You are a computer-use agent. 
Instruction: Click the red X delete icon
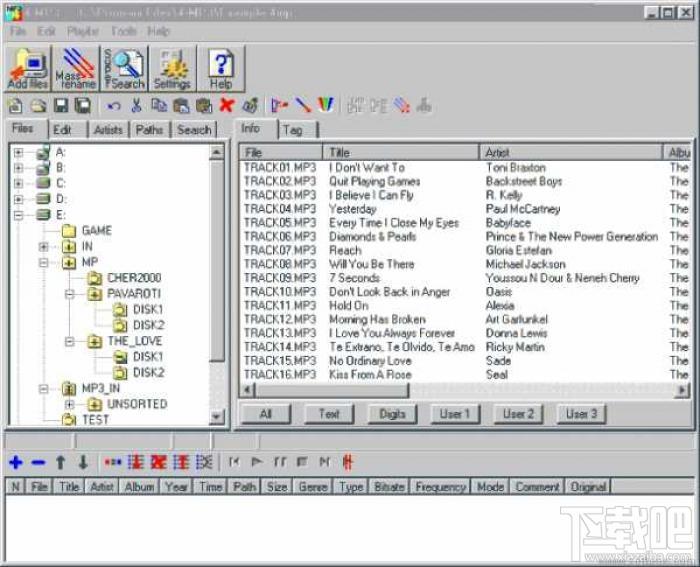(x=227, y=105)
